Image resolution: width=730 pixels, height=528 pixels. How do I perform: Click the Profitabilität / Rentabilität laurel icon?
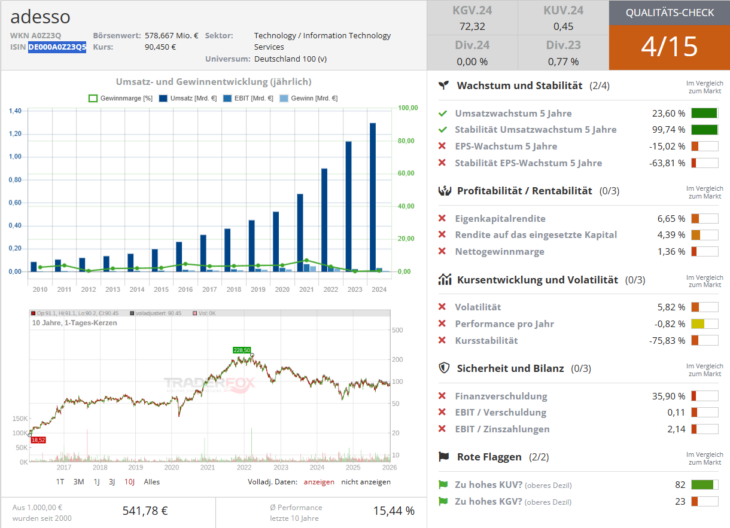[x=444, y=190]
